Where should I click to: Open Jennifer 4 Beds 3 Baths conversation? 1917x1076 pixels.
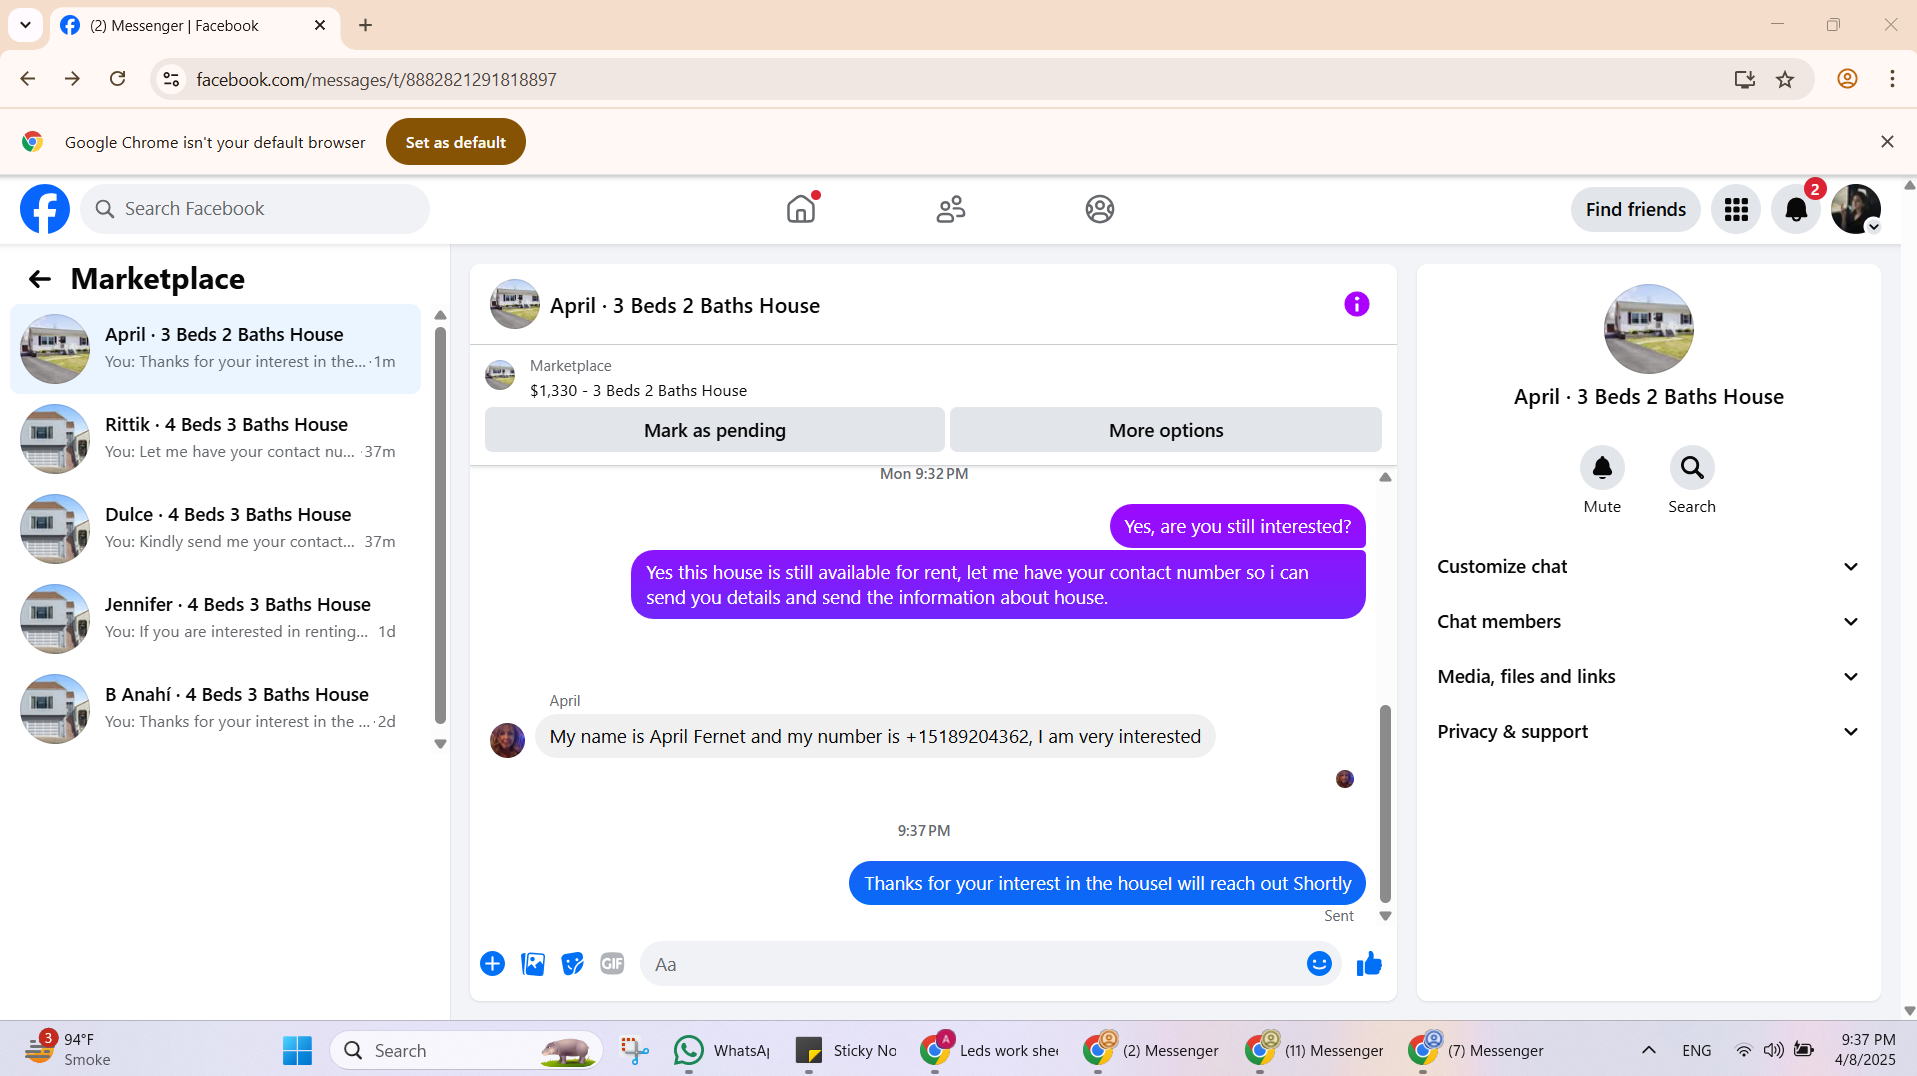[x=215, y=619]
